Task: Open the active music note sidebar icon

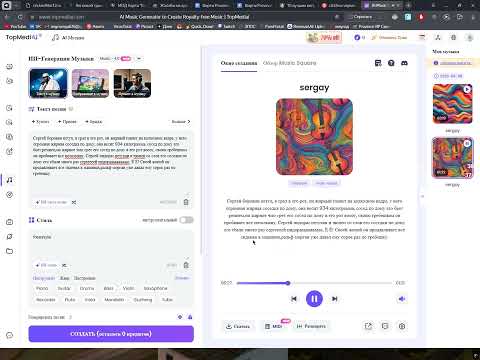Action: pyautogui.click(x=10, y=180)
